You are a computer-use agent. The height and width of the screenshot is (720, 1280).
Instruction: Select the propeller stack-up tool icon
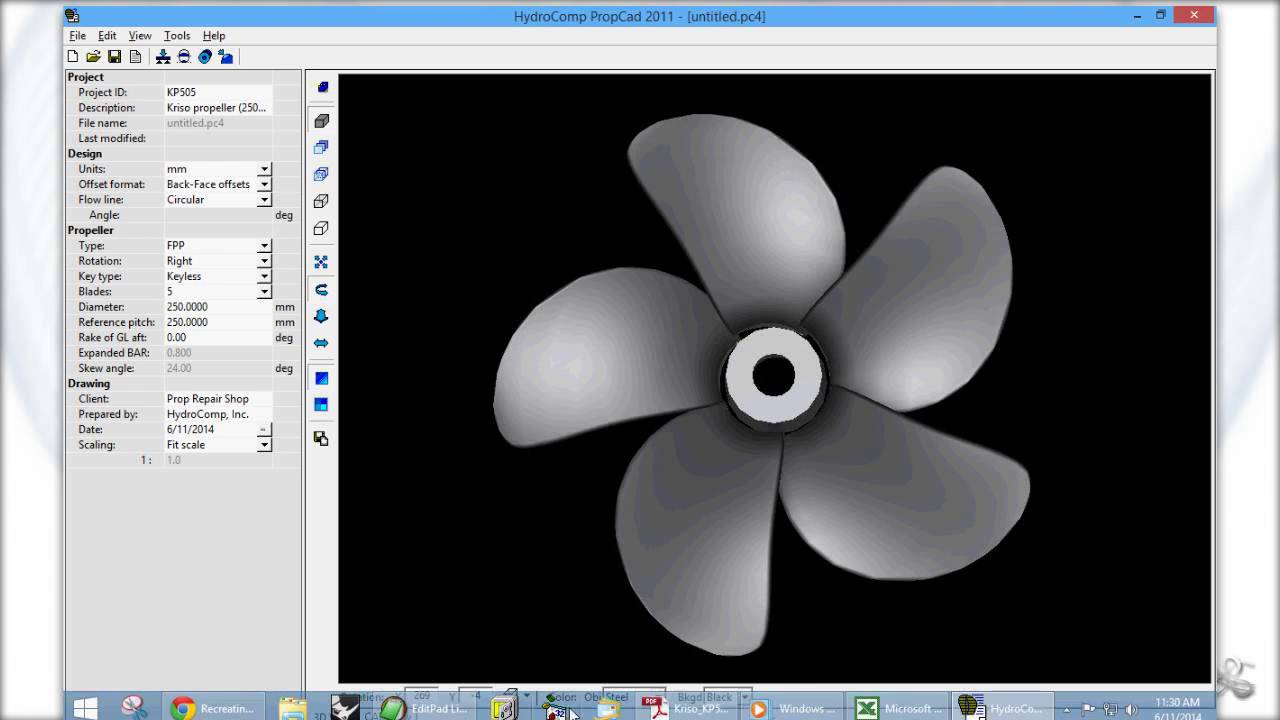(164, 56)
